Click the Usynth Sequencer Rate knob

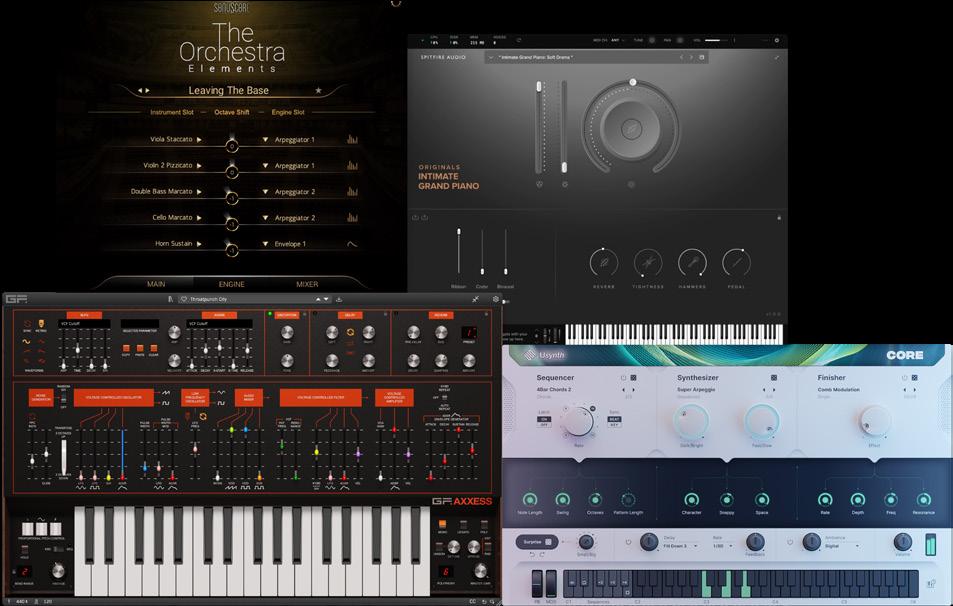(578, 421)
